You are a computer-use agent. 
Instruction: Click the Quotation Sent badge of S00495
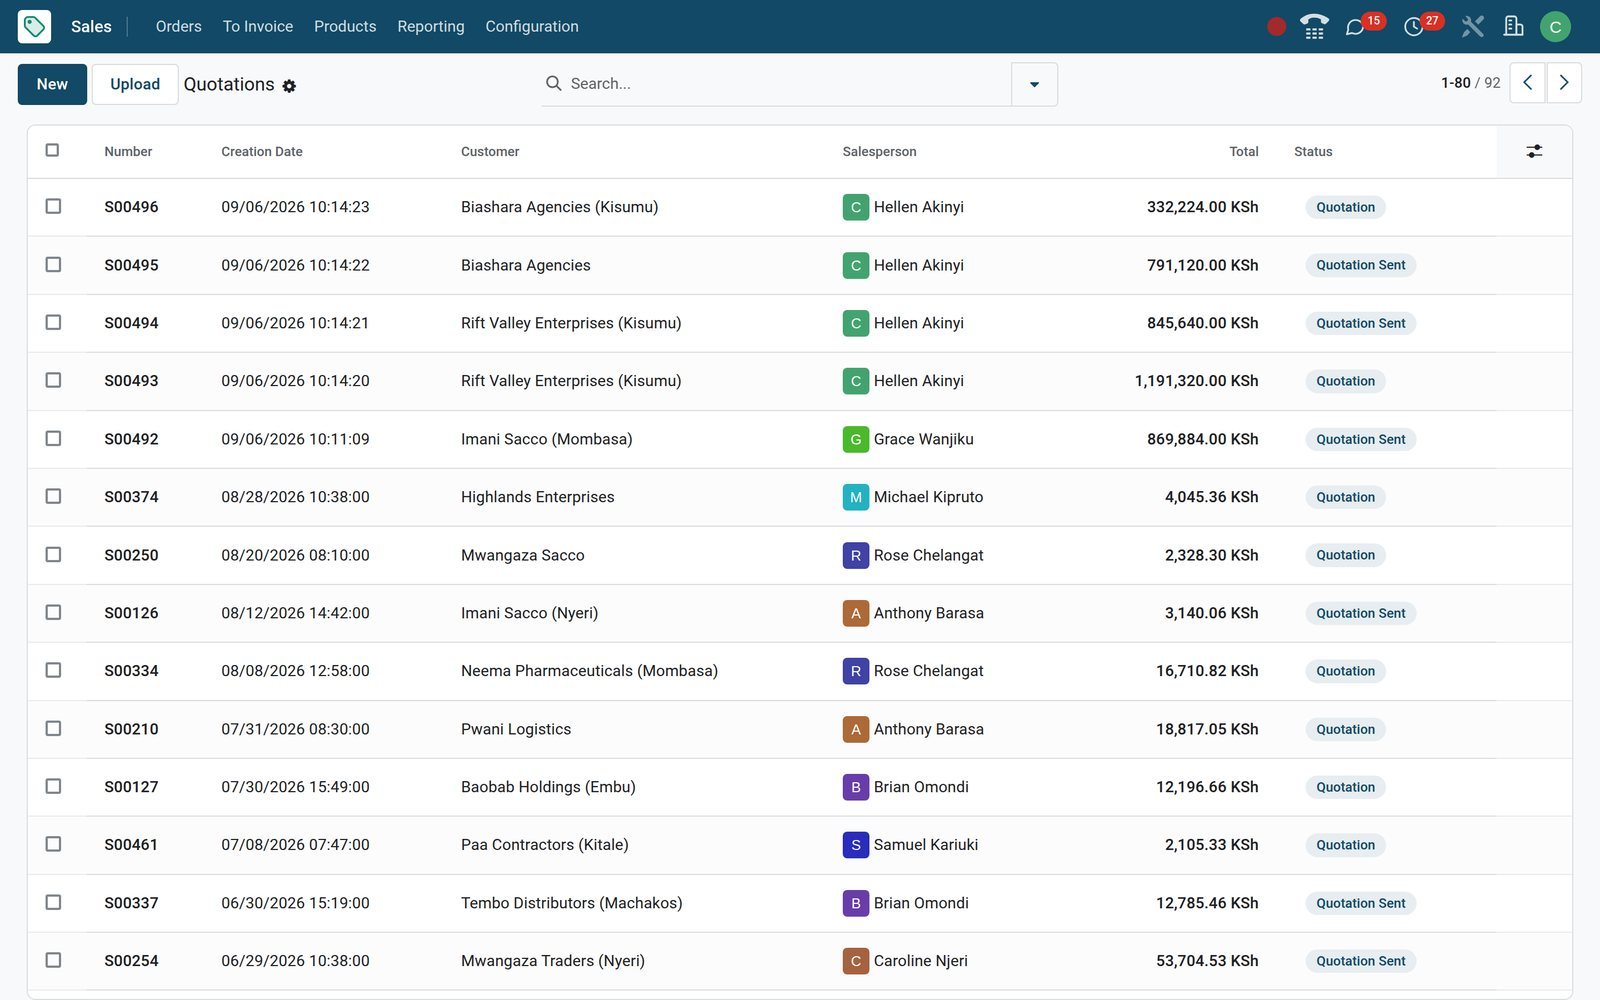1360,265
